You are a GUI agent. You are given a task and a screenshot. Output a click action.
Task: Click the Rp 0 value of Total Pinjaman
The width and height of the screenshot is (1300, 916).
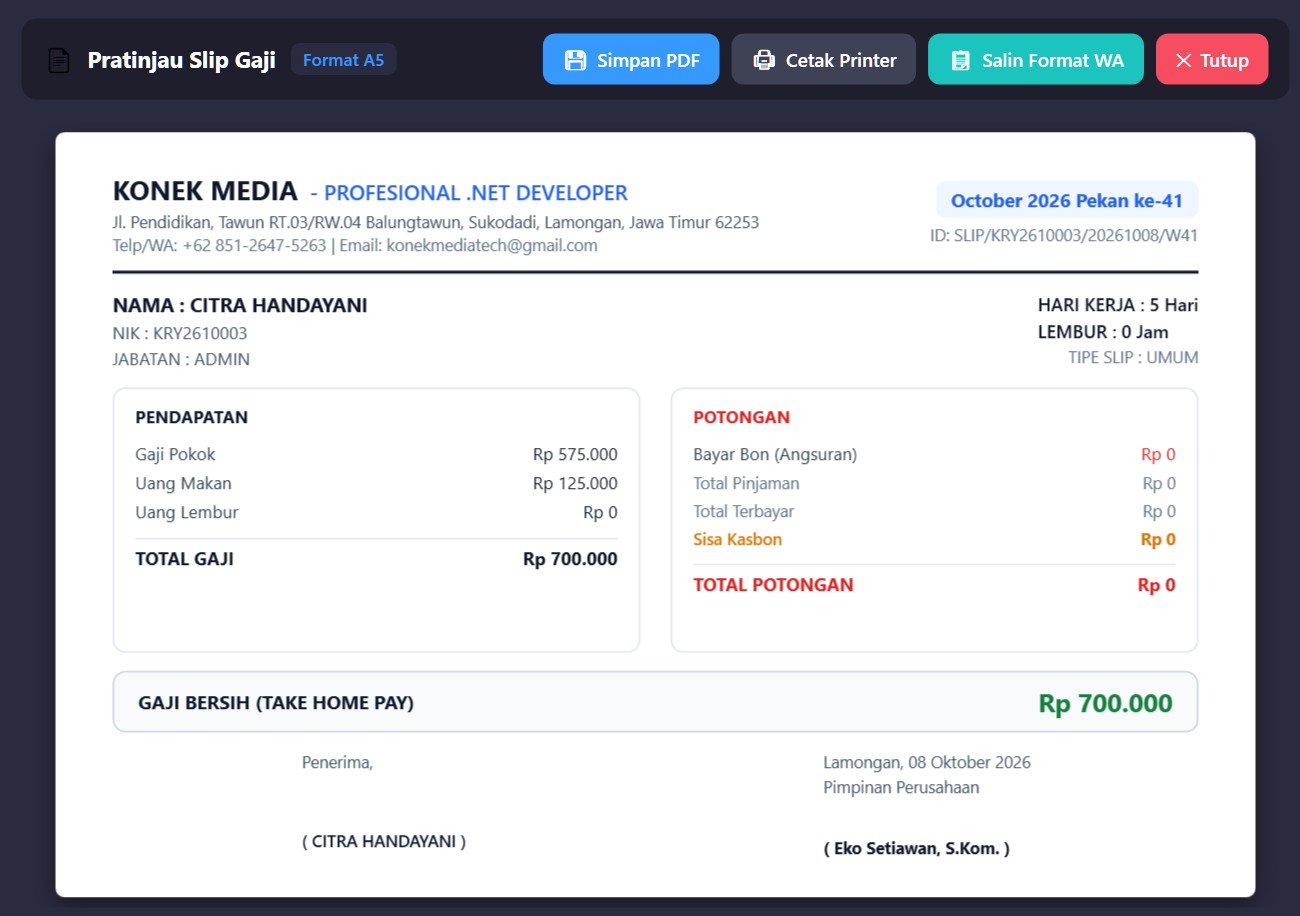pos(1159,483)
